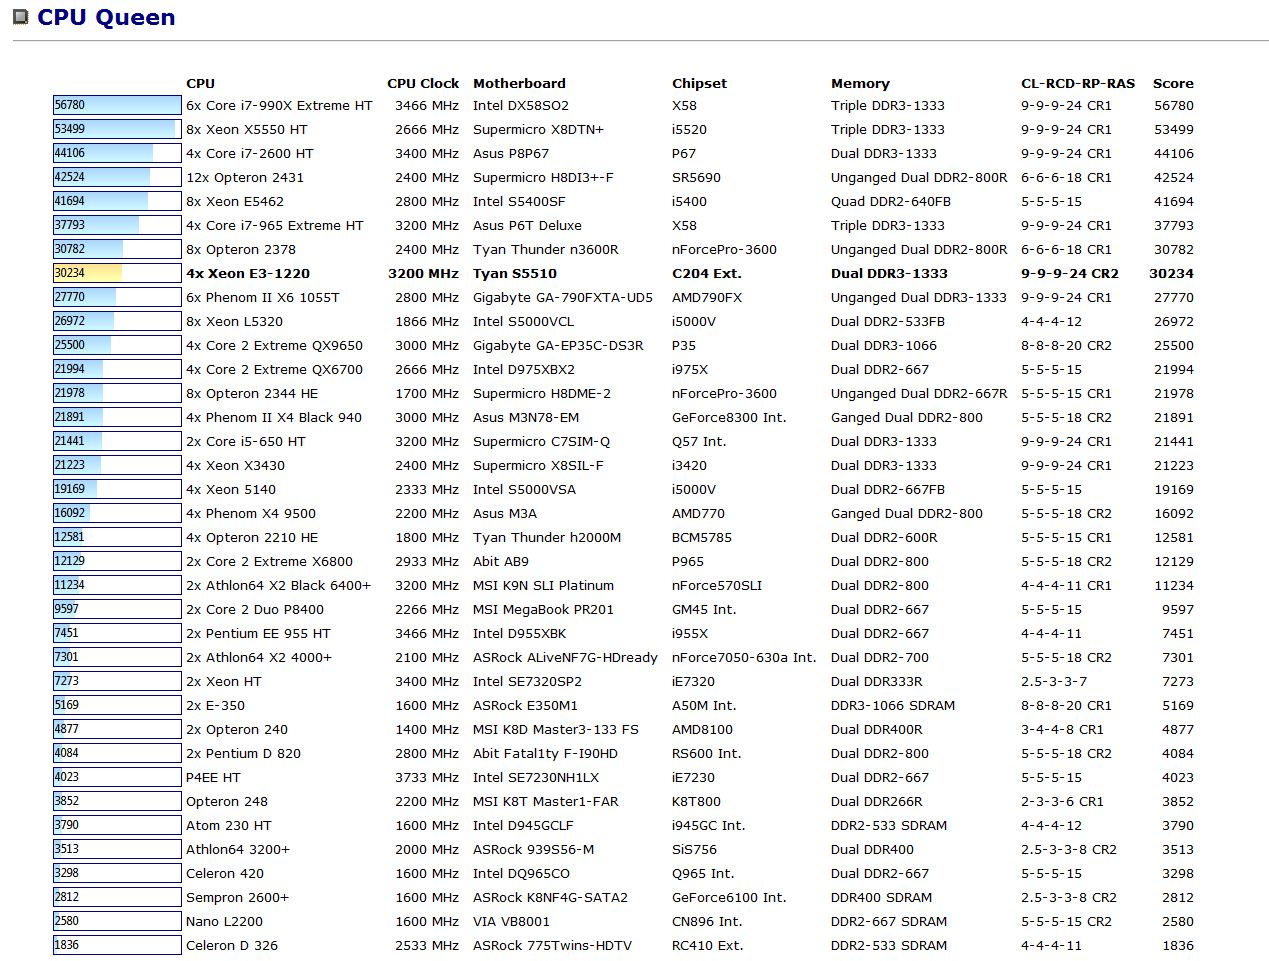
Task: Select 4x Core 2 Extreme QX9650
Action: [x=274, y=345]
